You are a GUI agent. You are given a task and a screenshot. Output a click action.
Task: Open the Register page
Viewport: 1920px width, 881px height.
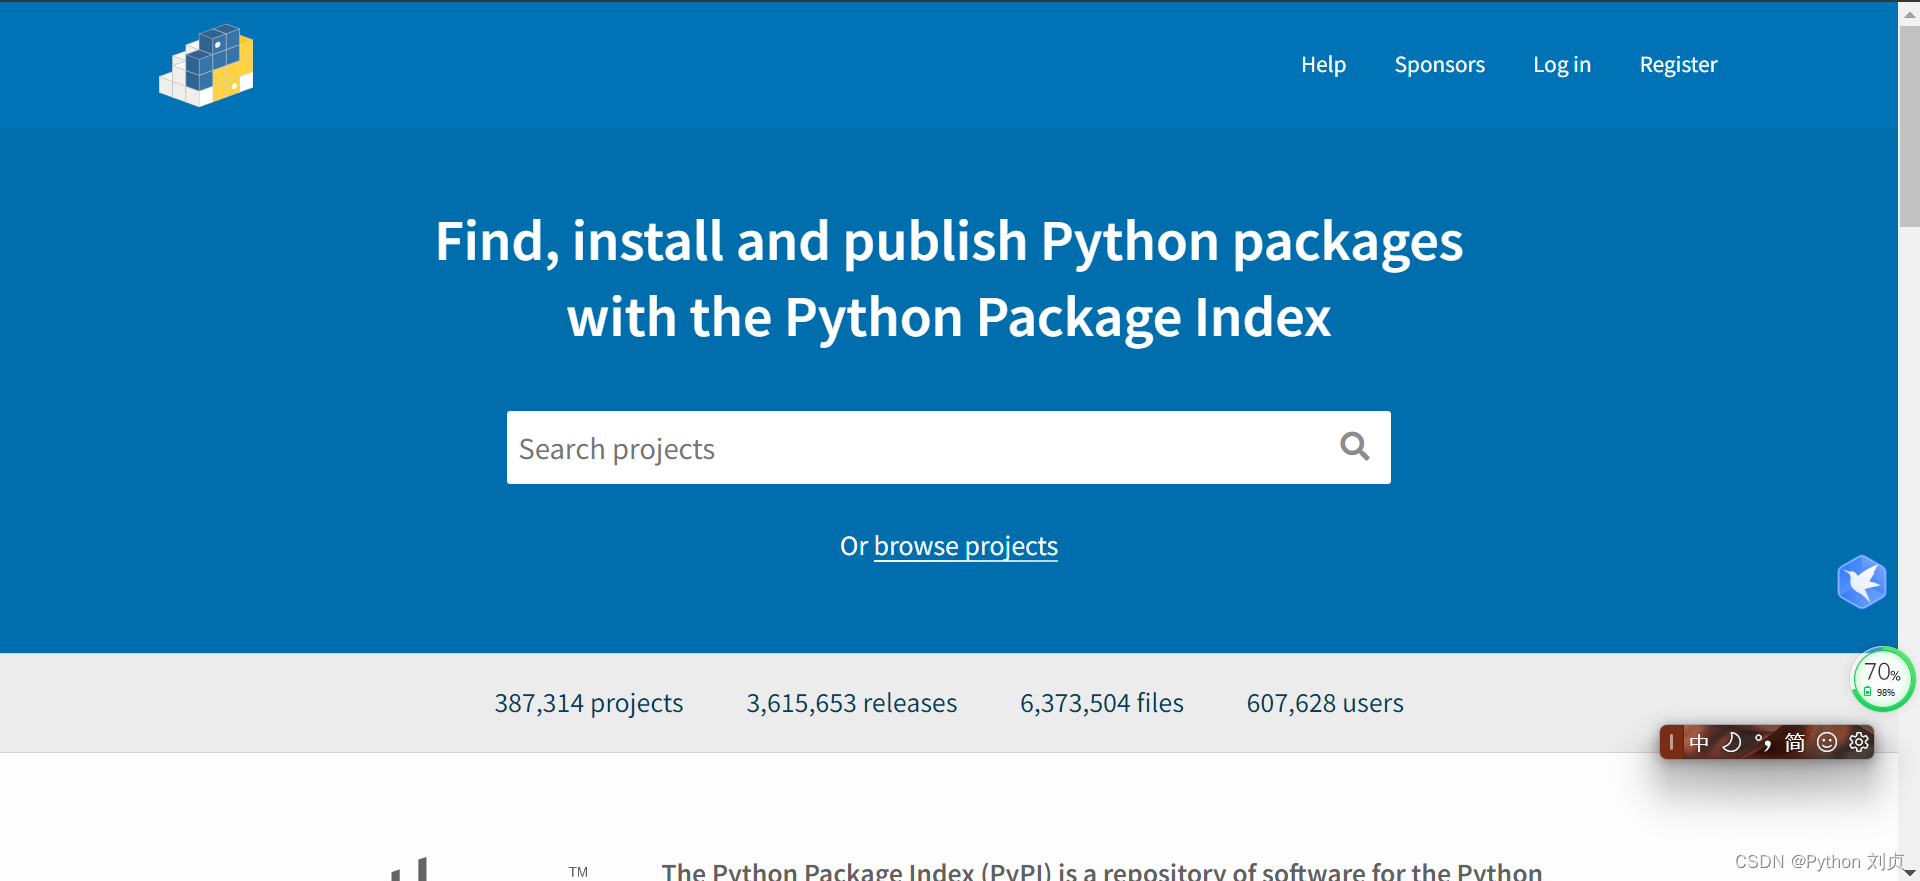pyautogui.click(x=1678, y=65)
